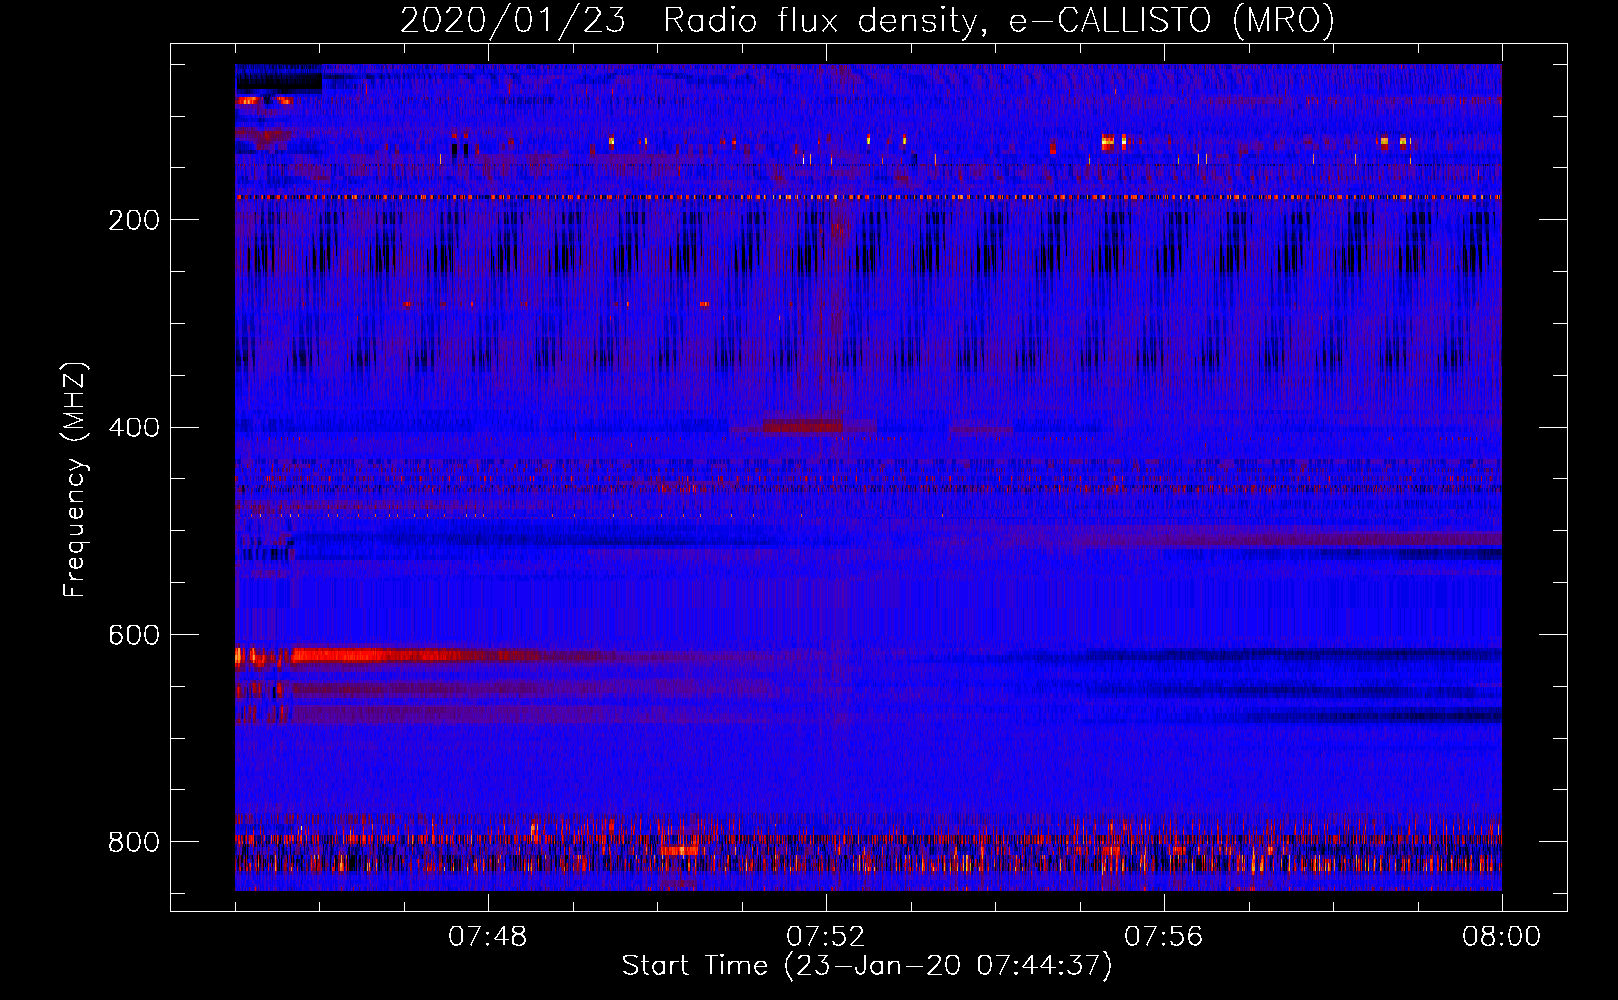Screen dimensions: 1618x1000
Task: Click the Start Time axis label
Action: [867, 966]
